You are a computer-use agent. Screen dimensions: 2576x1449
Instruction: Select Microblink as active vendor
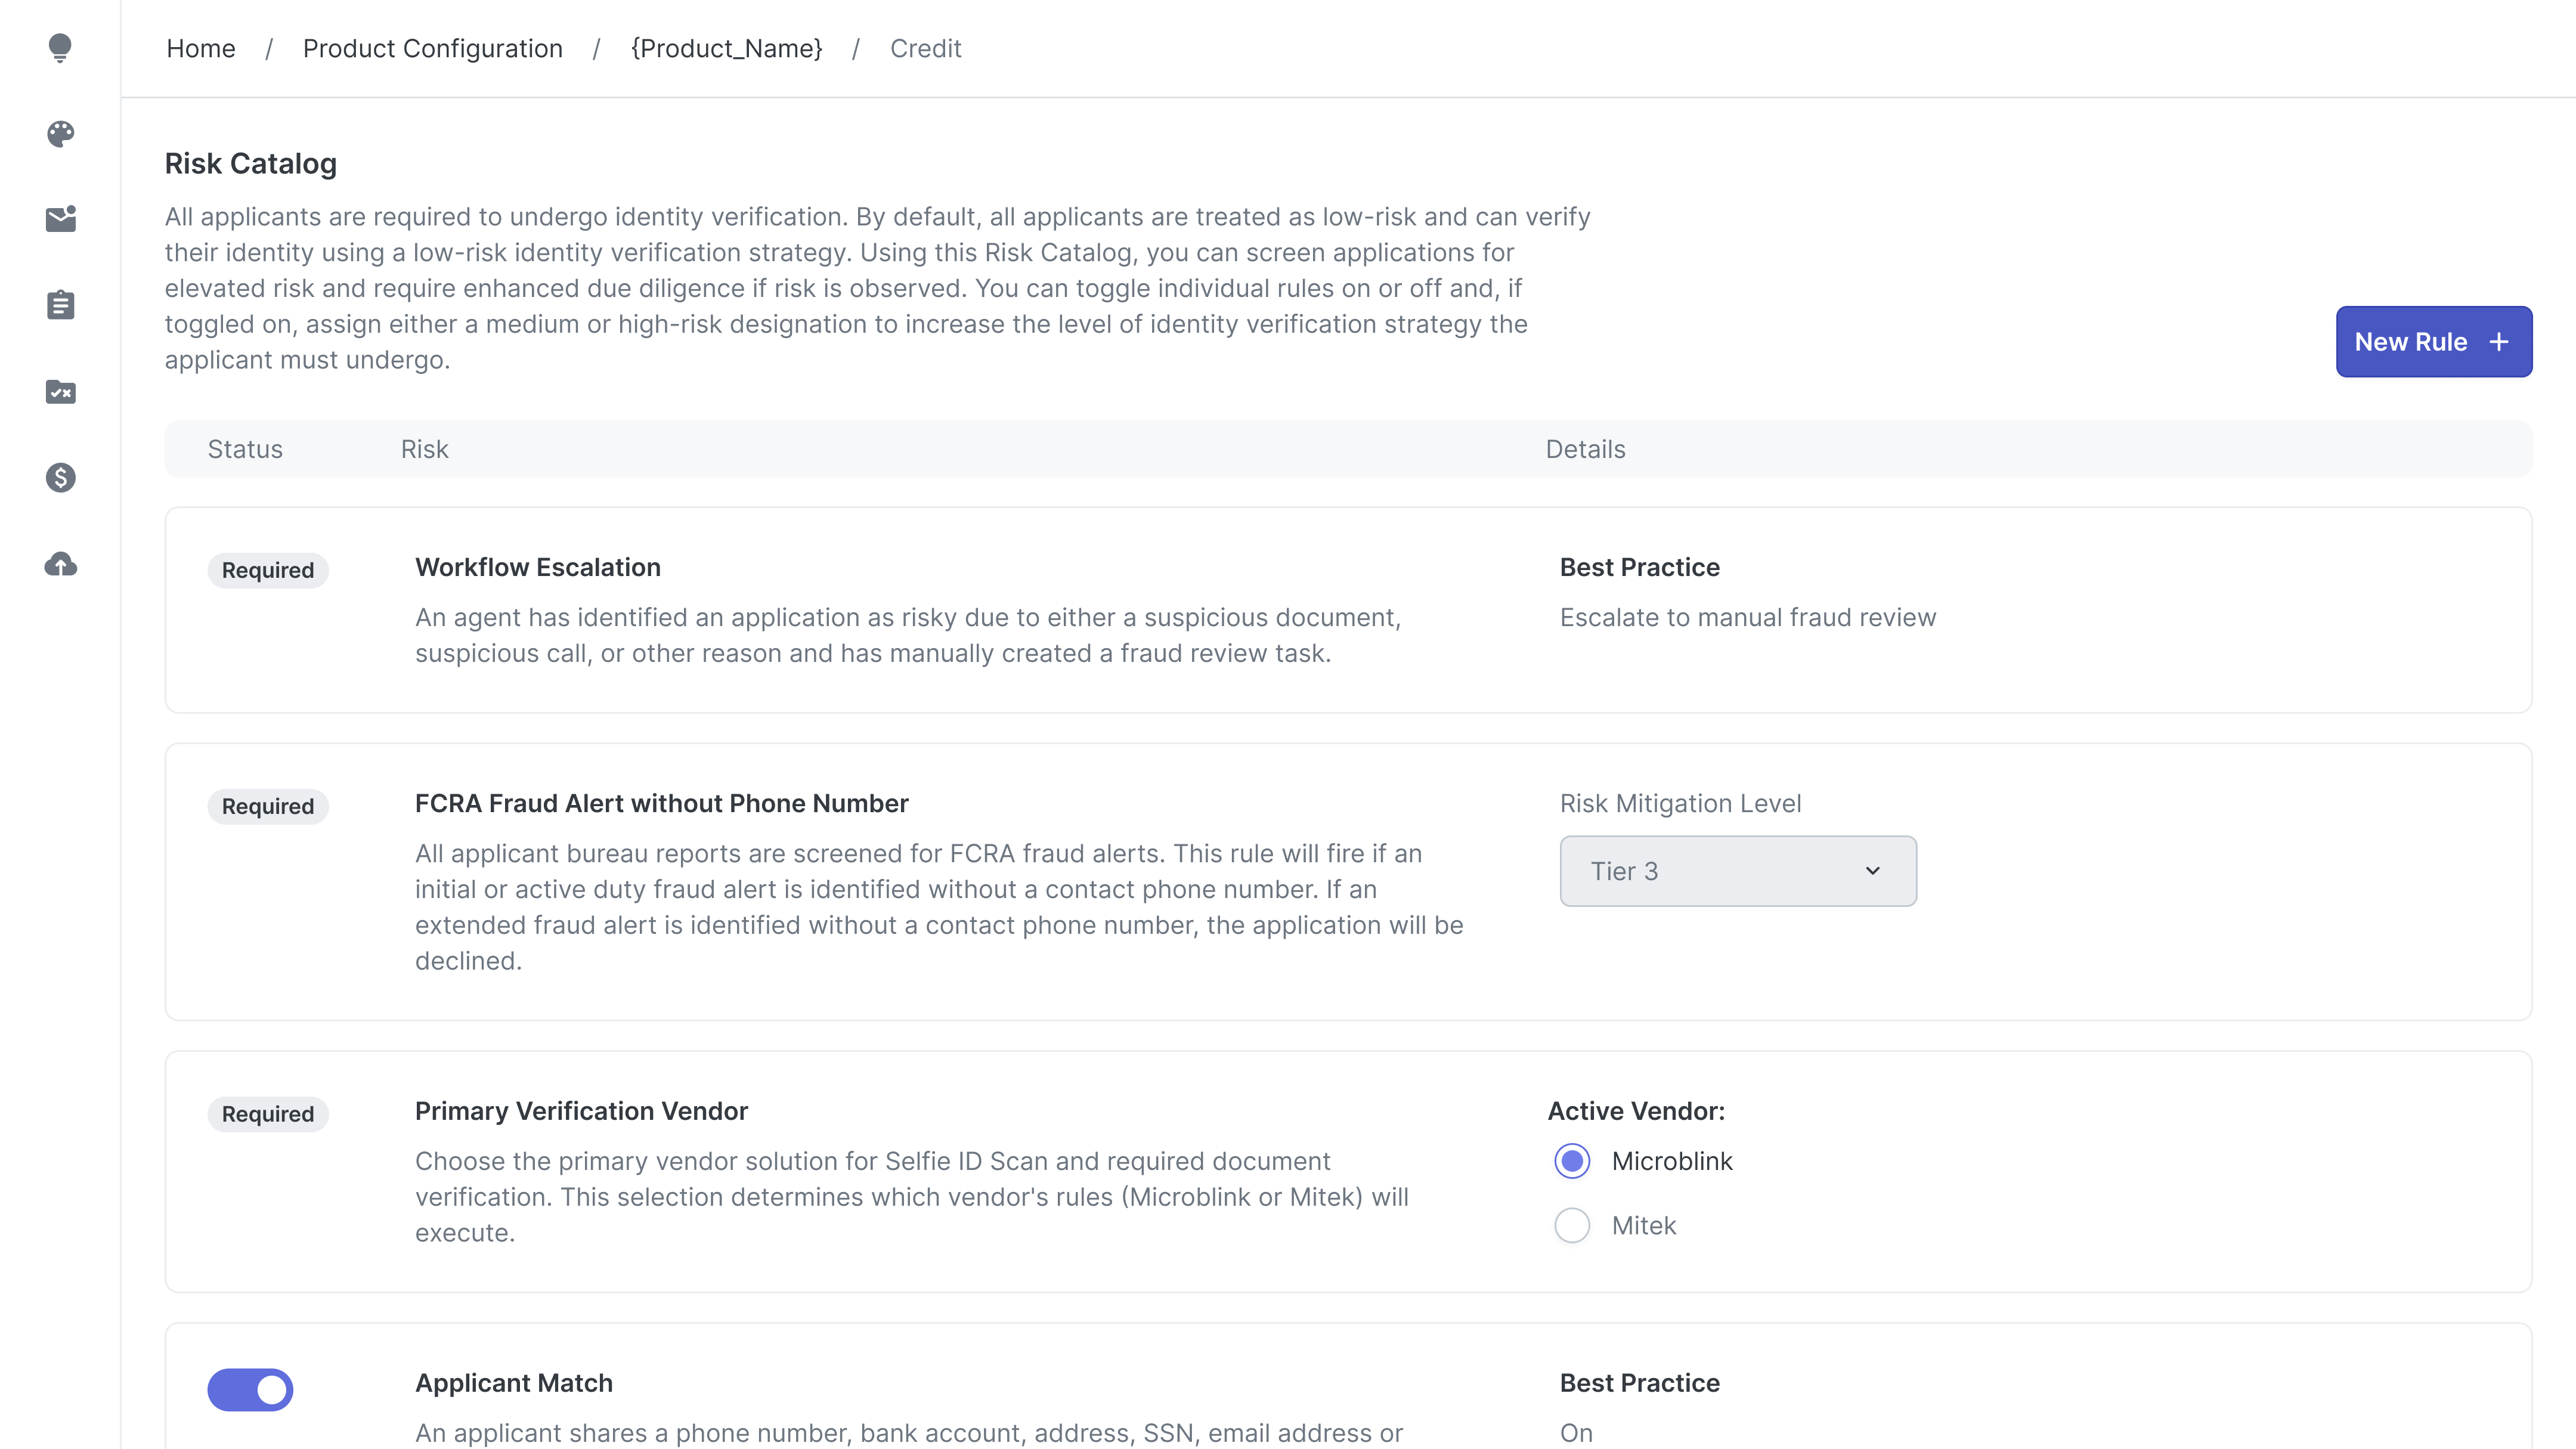[x=1572, y=1161]
